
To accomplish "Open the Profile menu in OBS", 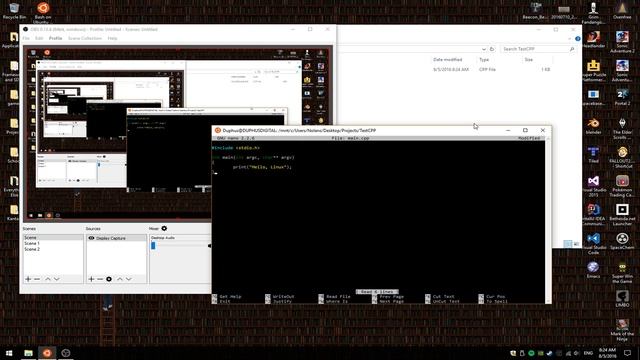I will (x=56, y=38).
